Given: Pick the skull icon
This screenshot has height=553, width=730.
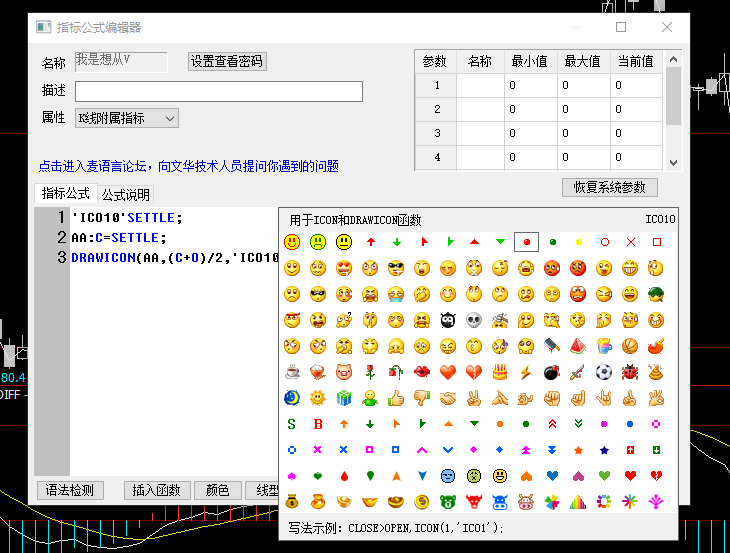Looking at the screenshot, I should point(474,320).
